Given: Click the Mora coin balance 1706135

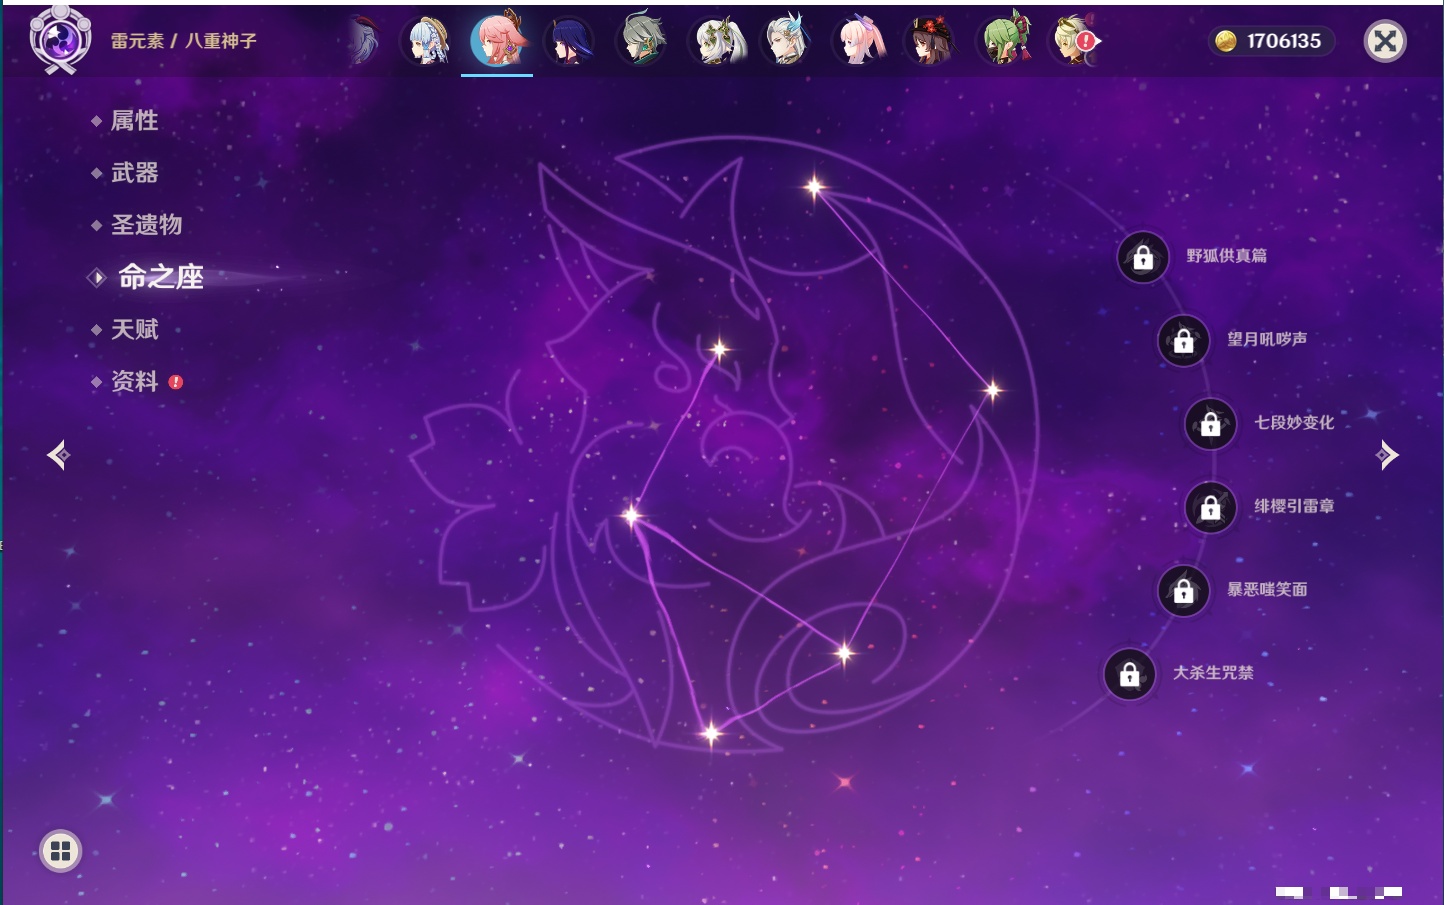Looking at the screenshot, I should [x=1270, y=41].
